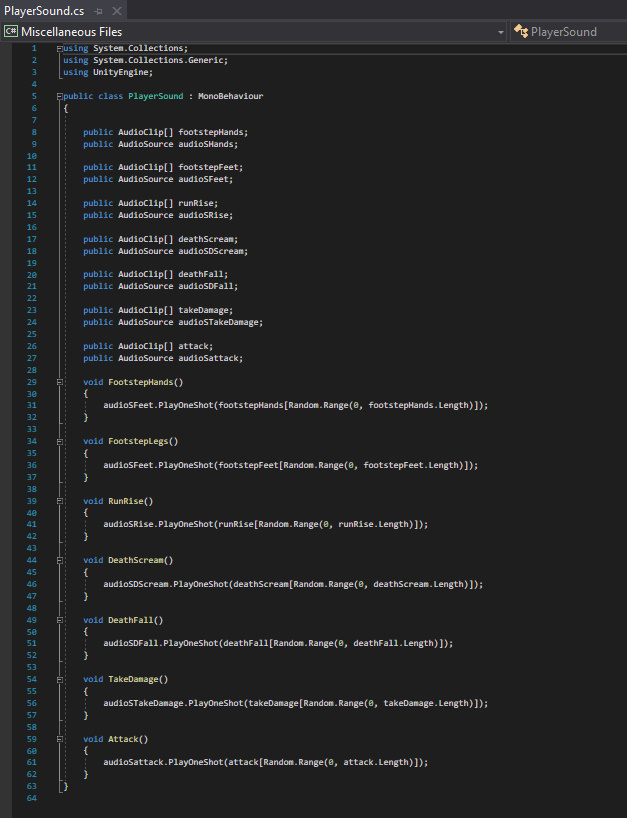The image size is (627, 818).
Task: Fold the RunRise method body
Action: click(x=59, y=501)
